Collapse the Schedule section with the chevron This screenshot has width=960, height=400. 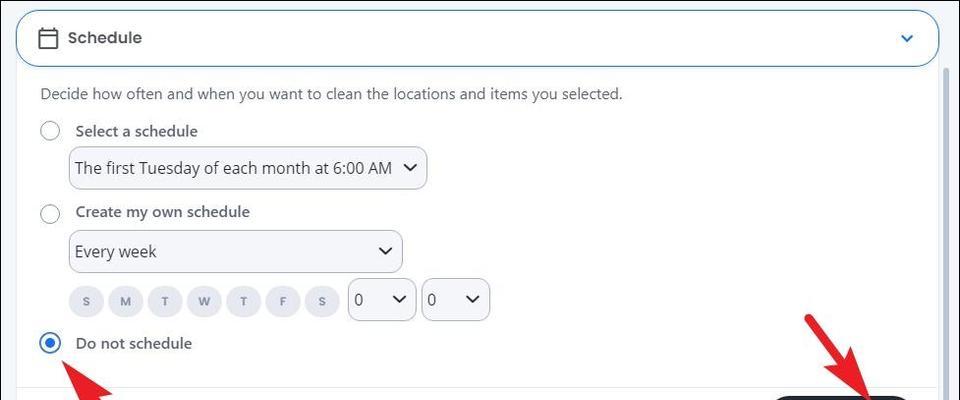(x=907, y=39)
